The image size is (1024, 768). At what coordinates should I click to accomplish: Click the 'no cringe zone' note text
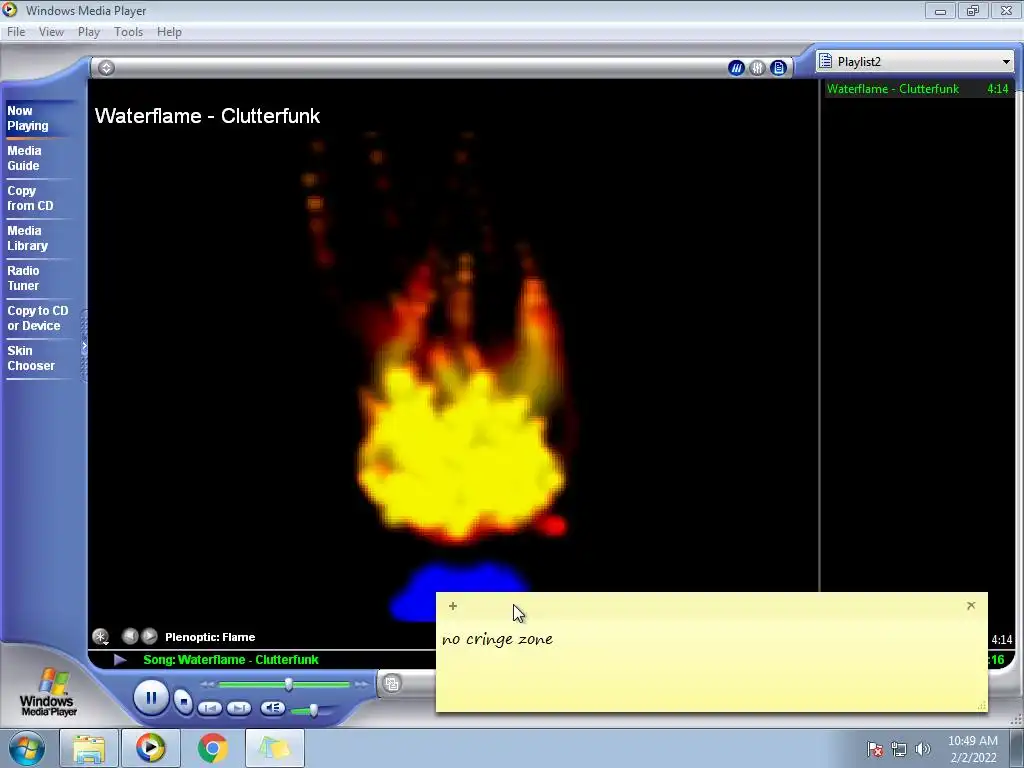coord(498,639)
